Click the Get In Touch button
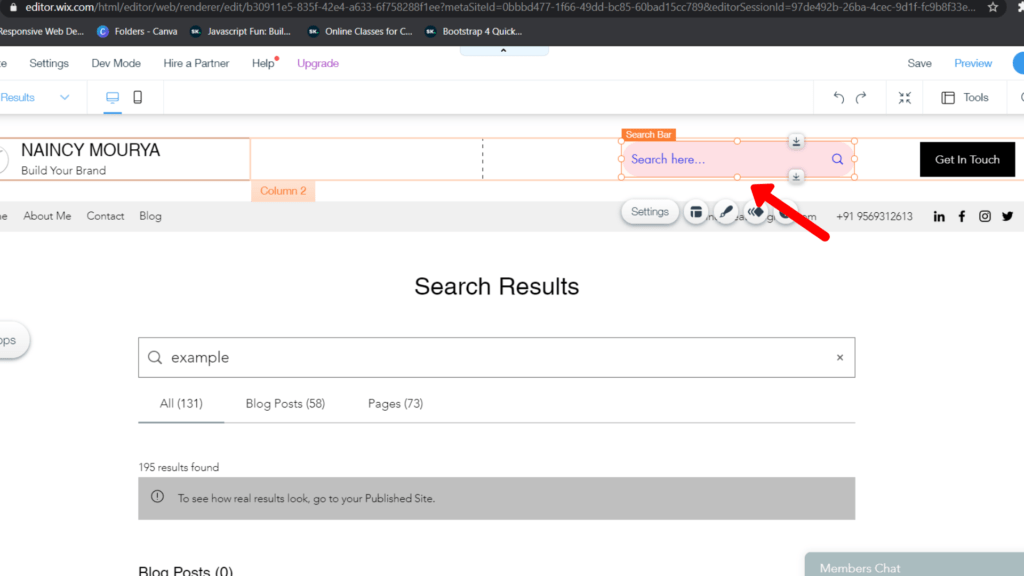Image resolution: width=1024 pixels, height=576 pixels. tap(966, 159)
